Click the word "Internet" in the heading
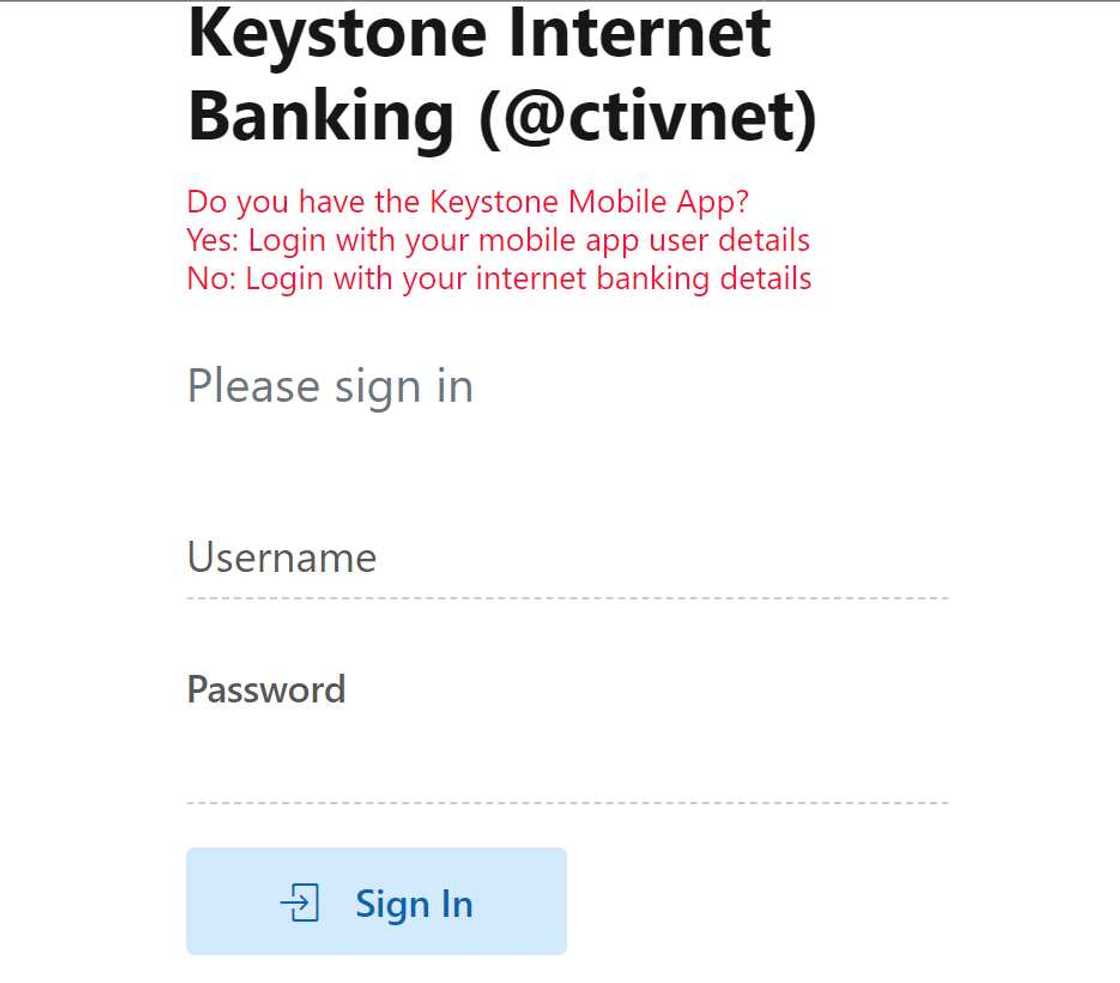Image resolution: width=1120 pixels, height=983 pixels. click(x=640, y=32)
